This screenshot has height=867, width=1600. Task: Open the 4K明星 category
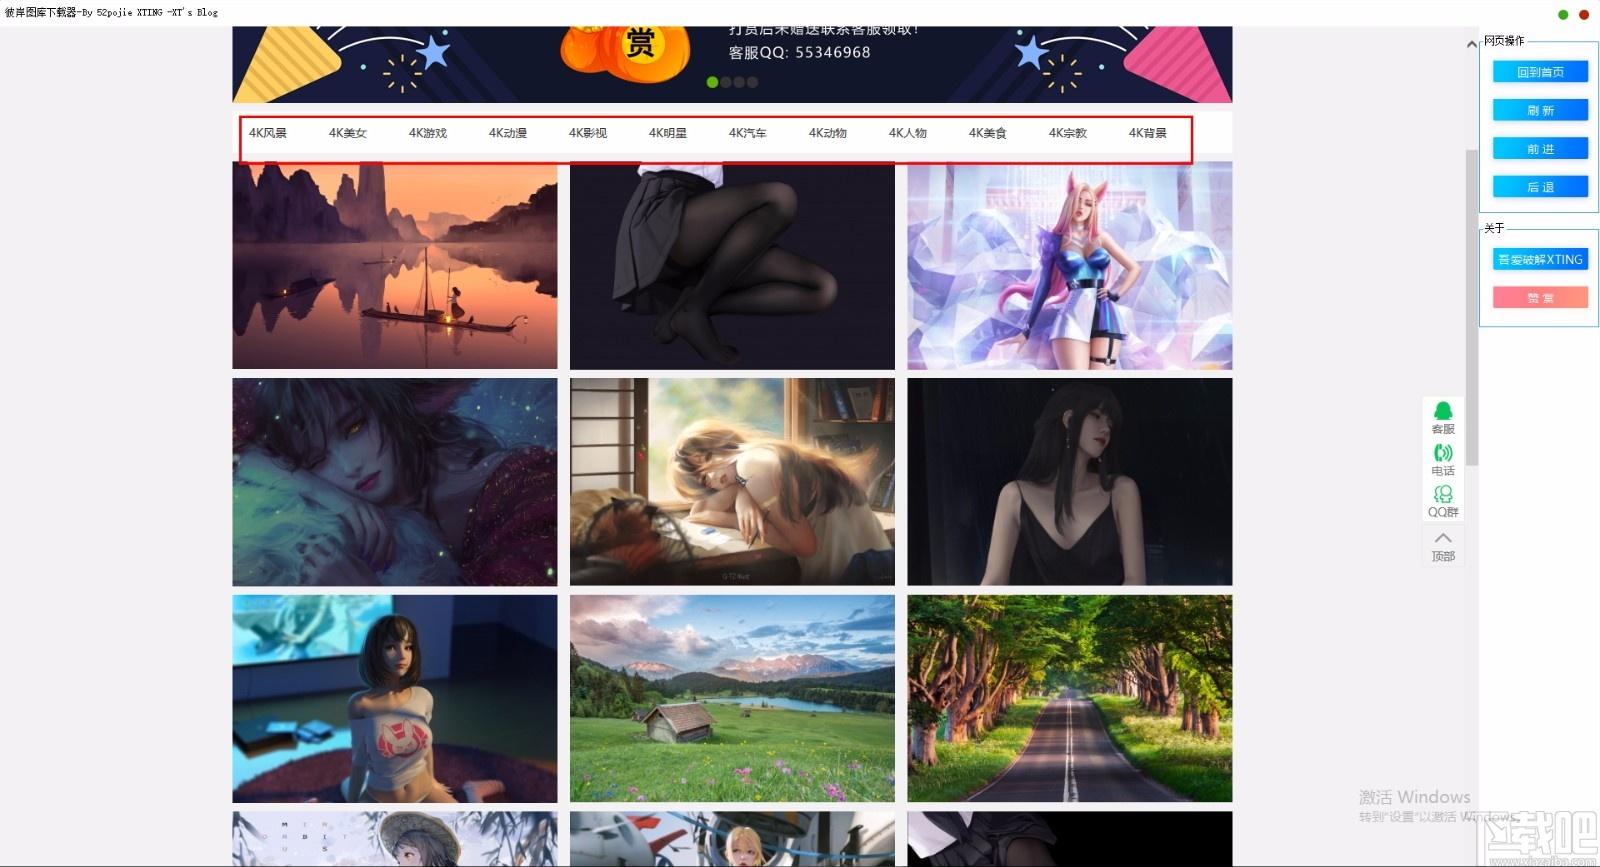(x=668, y=133)
